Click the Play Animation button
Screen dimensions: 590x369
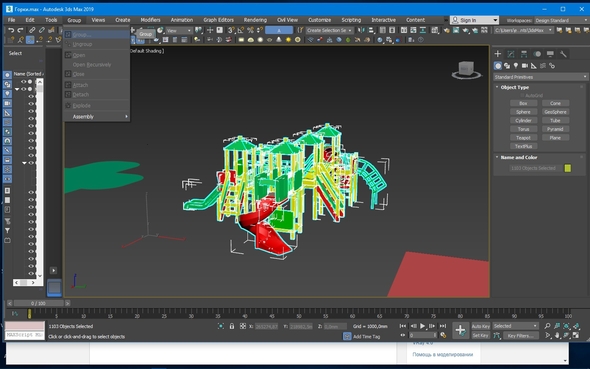point(422,326)
